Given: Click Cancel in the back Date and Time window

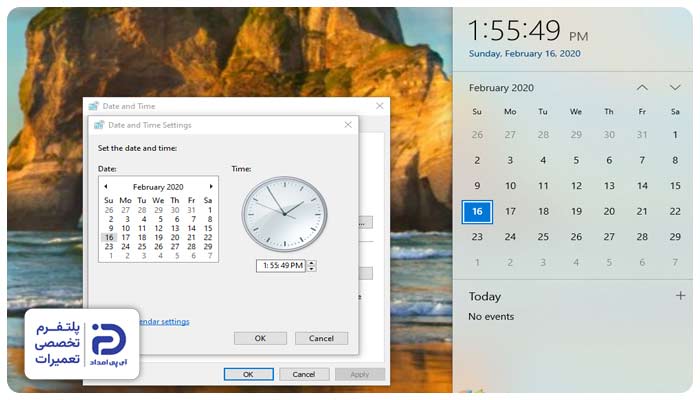Looking at the screenshot, I should pos(304,374).
